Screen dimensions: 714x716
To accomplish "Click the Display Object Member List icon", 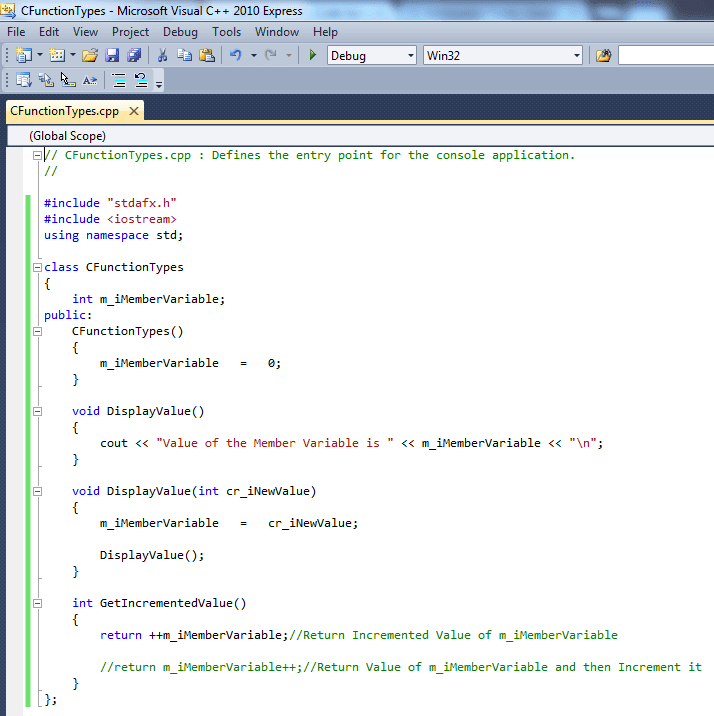I will tap(23, 80).
